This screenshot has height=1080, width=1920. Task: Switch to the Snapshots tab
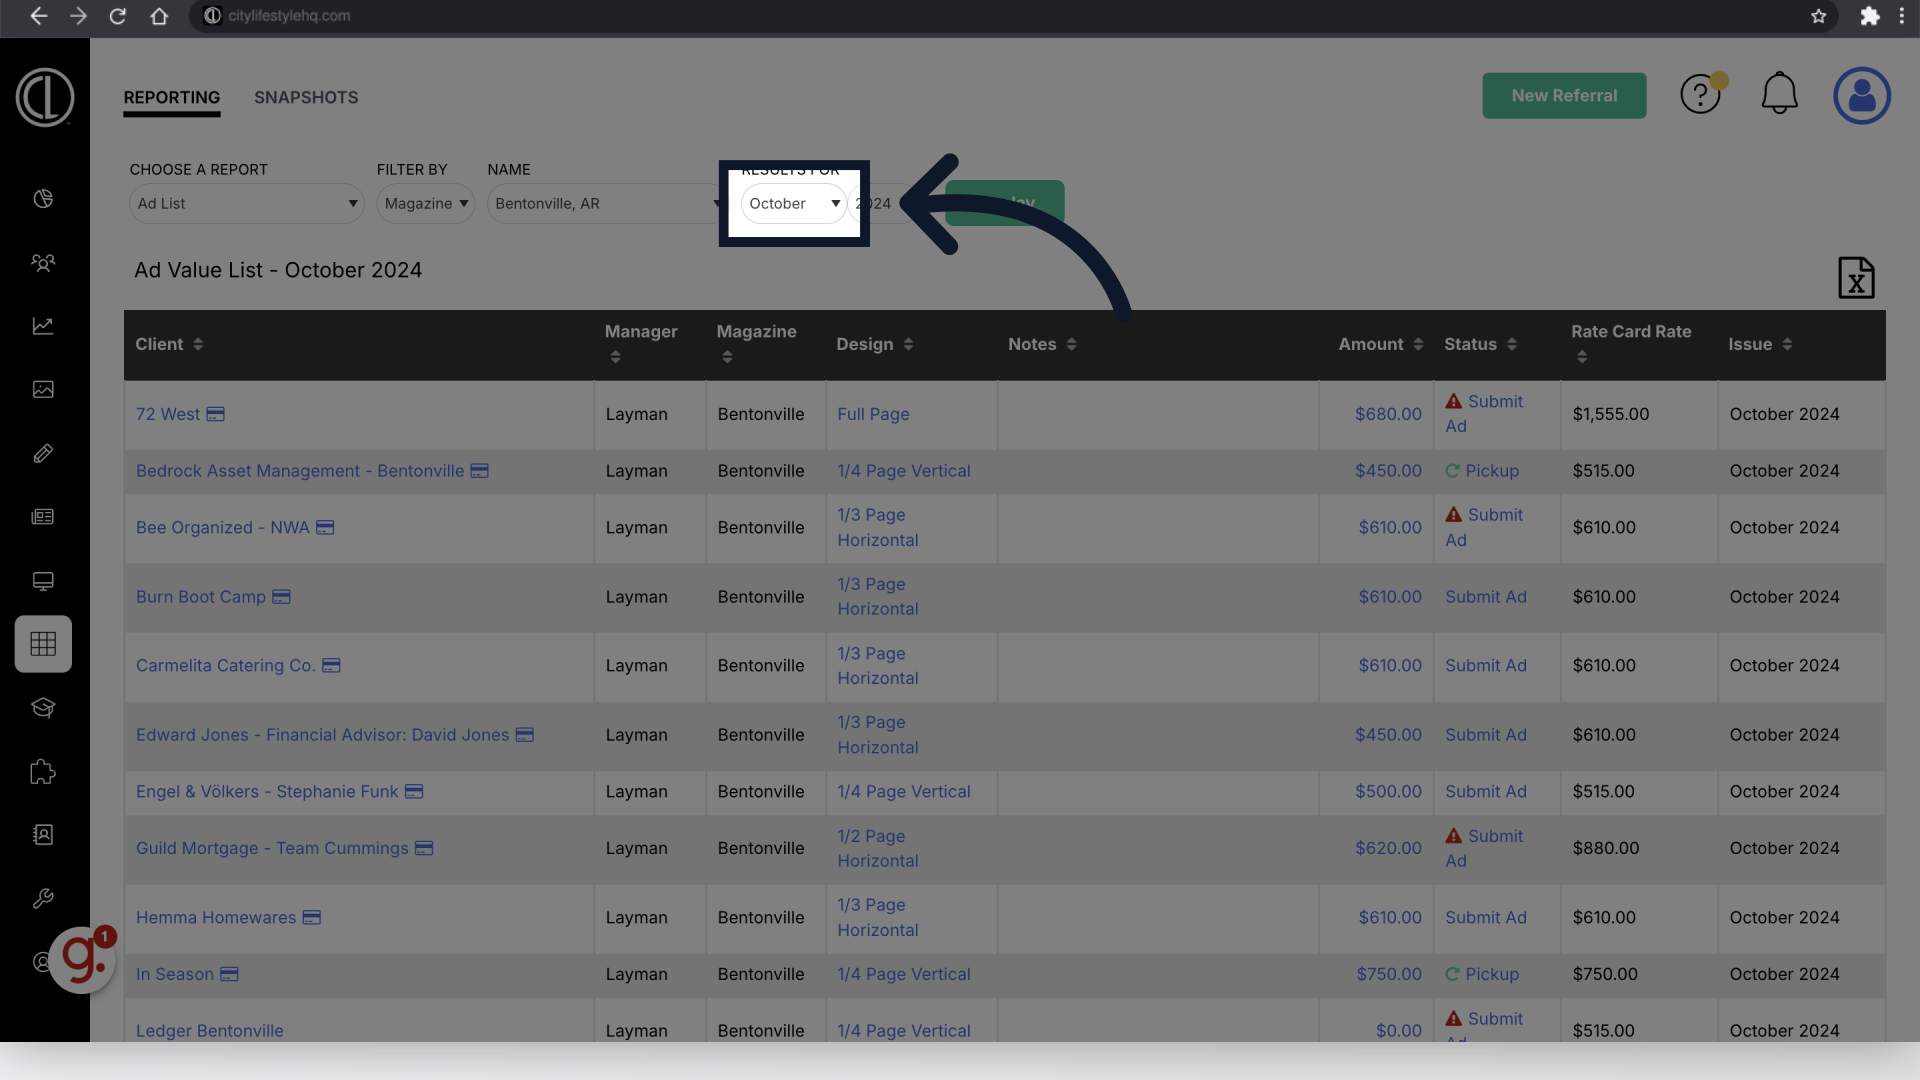306,98
